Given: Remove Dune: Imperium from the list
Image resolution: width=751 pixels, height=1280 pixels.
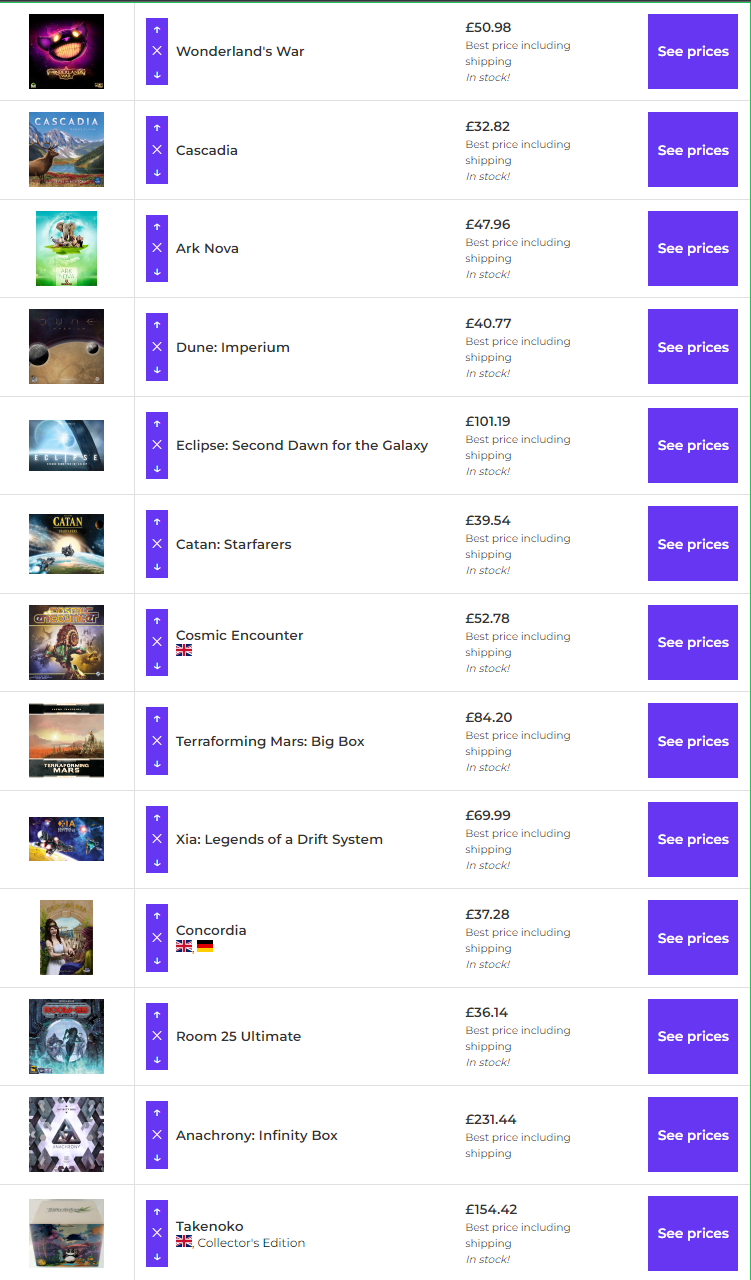Looking at the screenshot, I should [157, 347].
